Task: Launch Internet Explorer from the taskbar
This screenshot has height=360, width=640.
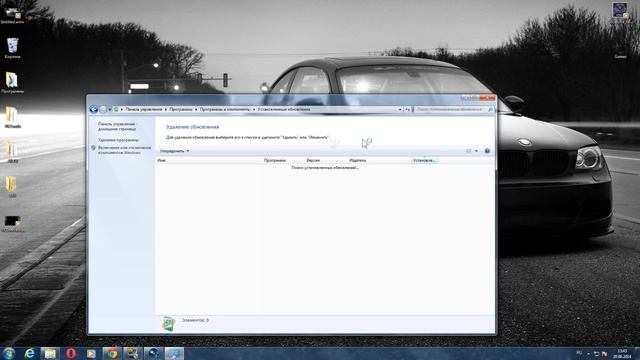Action: (30, 353)
